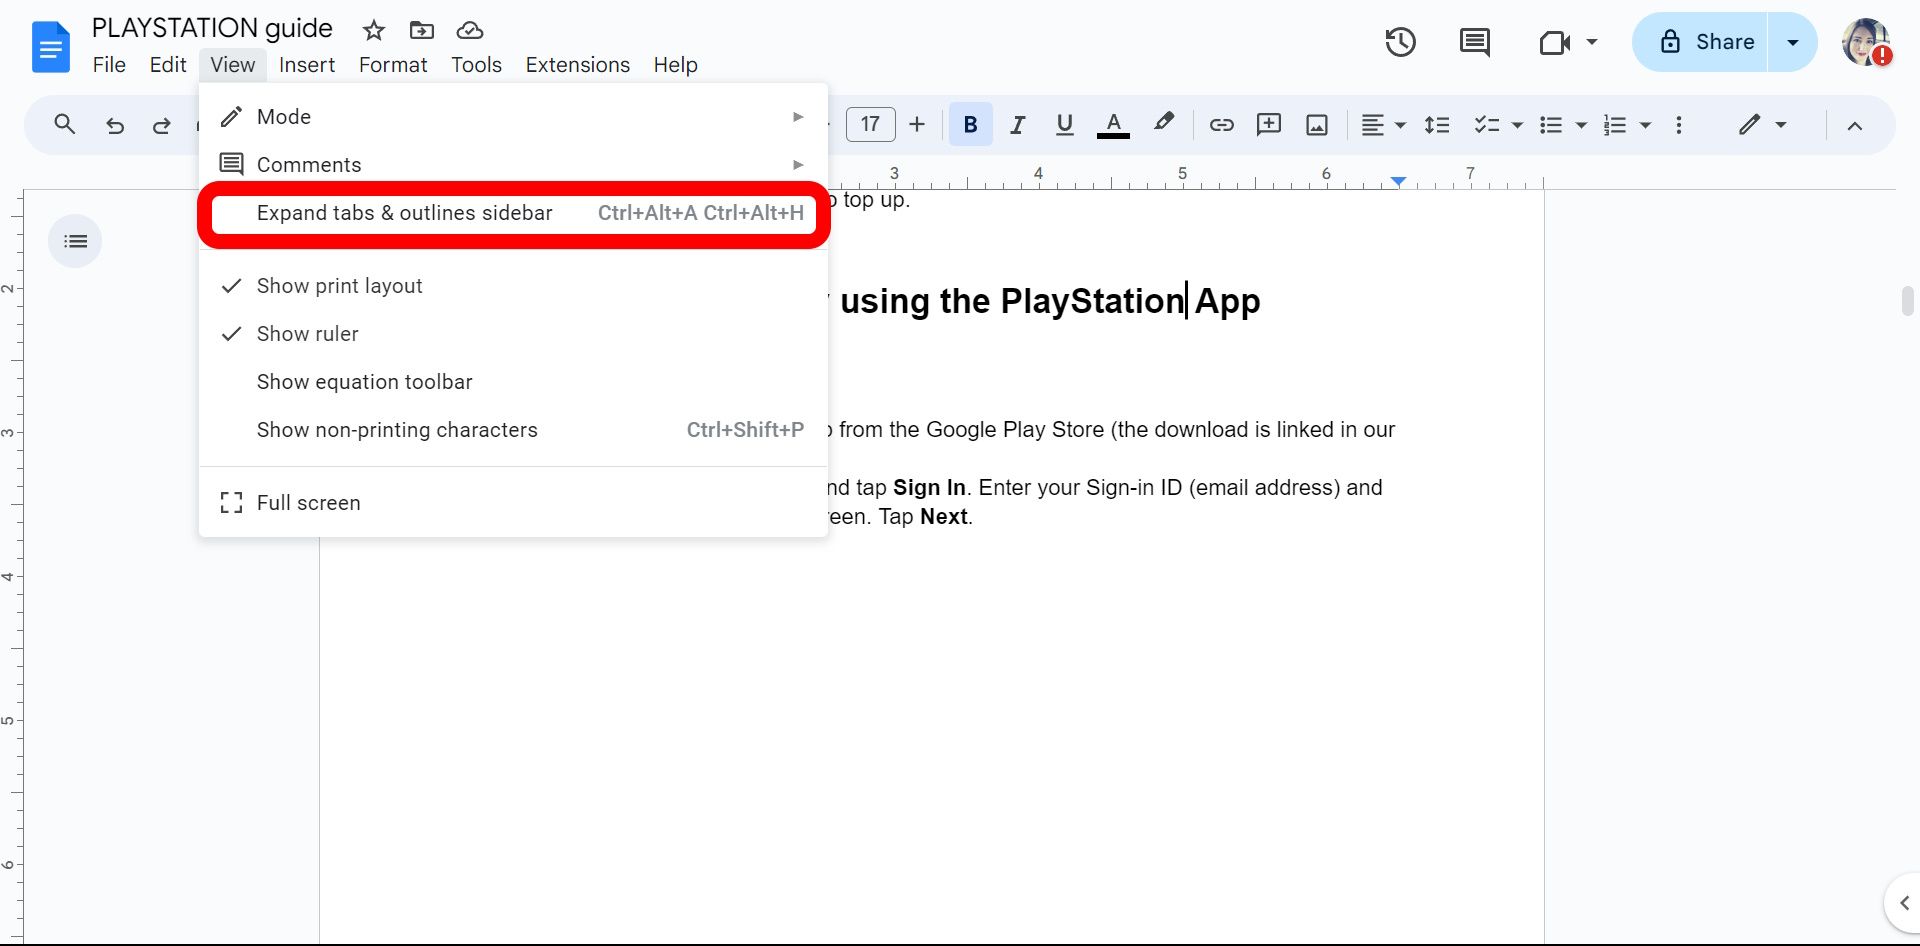This screenshot has width=1920, height=946.
Task: Select Expand tabs & outlines sidebar
Action: 405,212
